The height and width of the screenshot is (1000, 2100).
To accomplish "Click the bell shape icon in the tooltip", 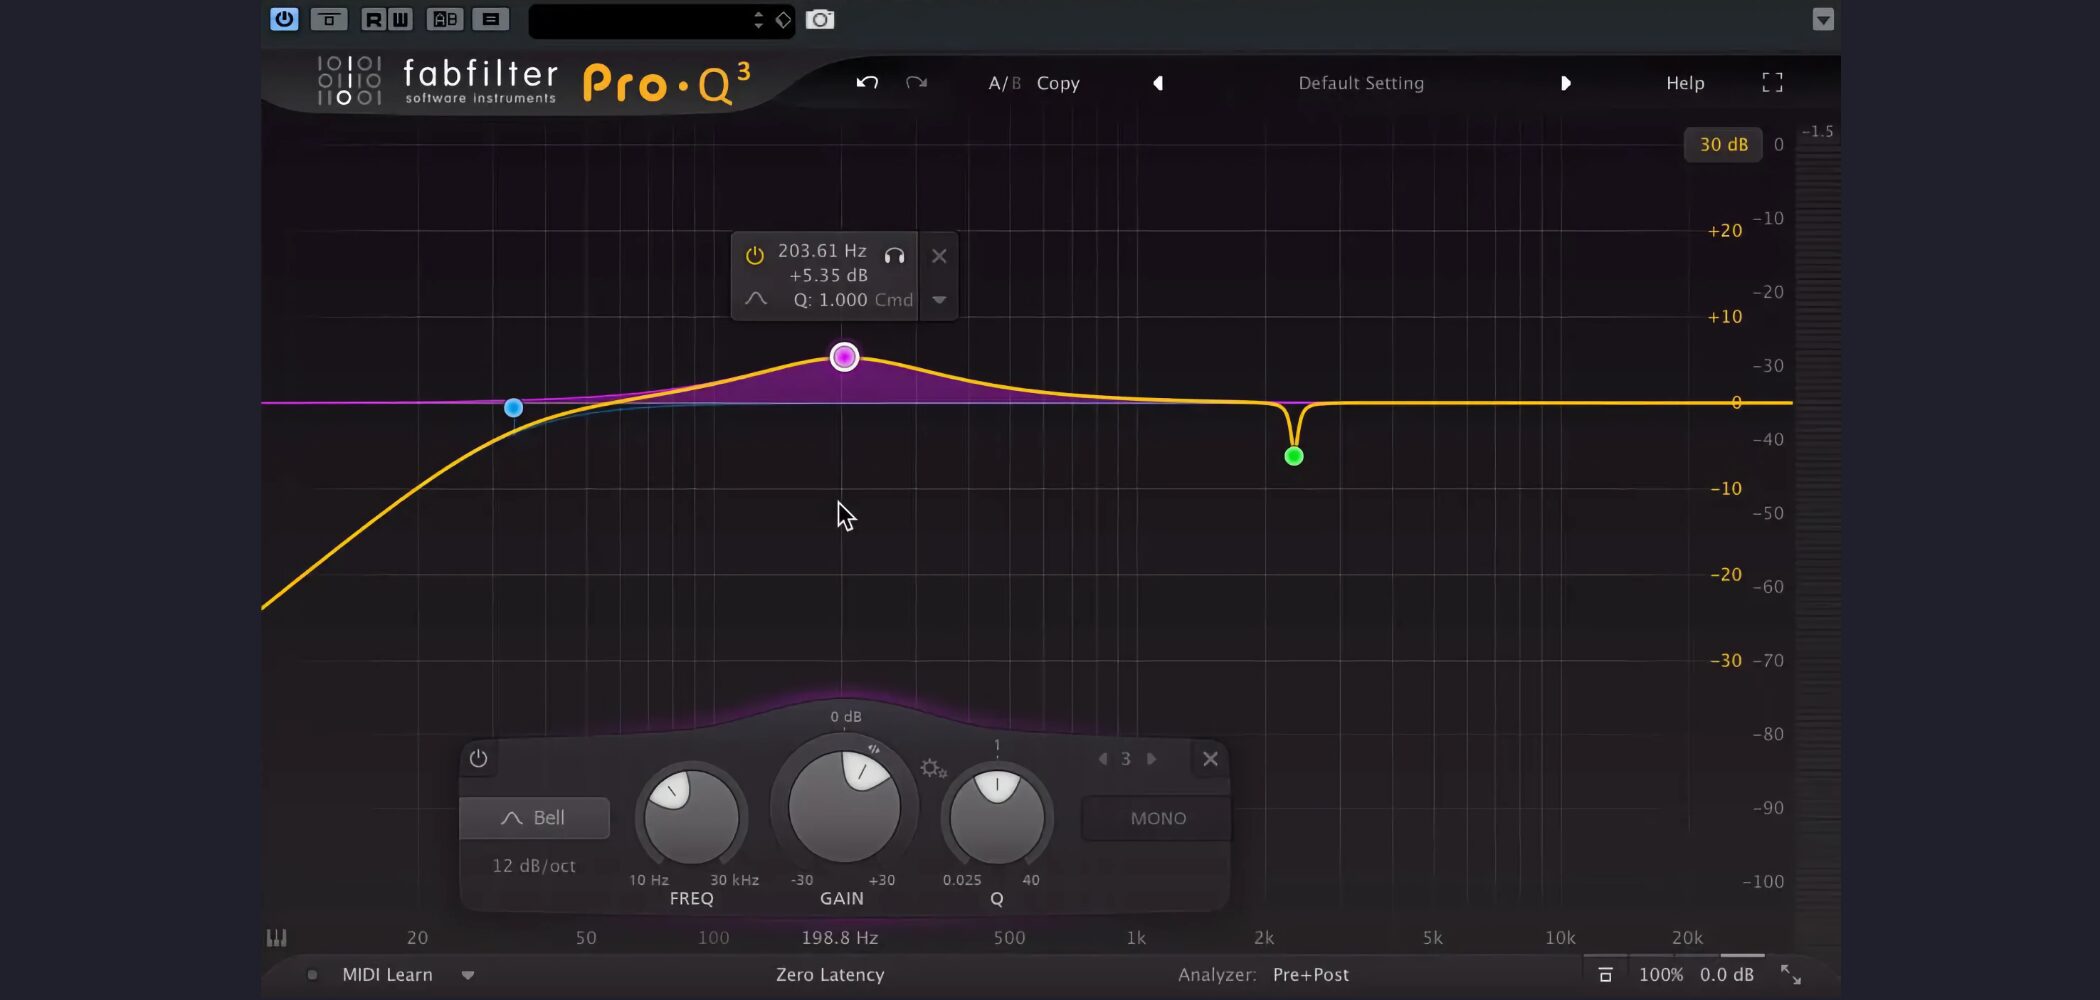I will 756,299.
